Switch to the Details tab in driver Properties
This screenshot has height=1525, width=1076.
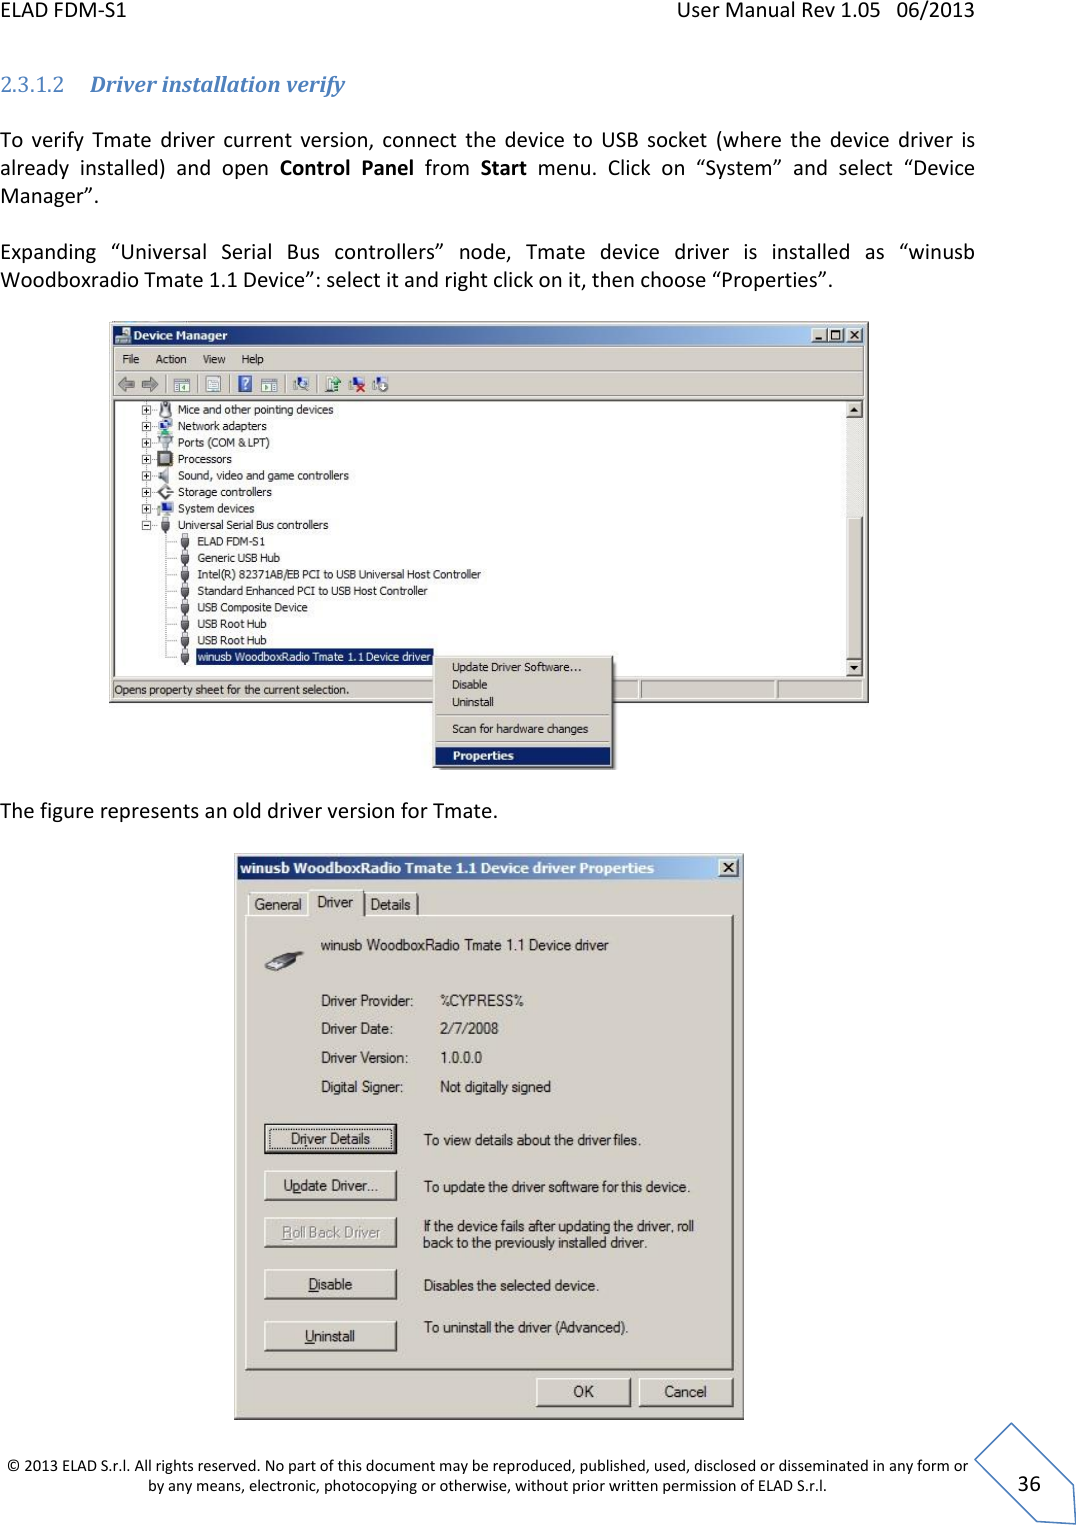click(391, 903)
